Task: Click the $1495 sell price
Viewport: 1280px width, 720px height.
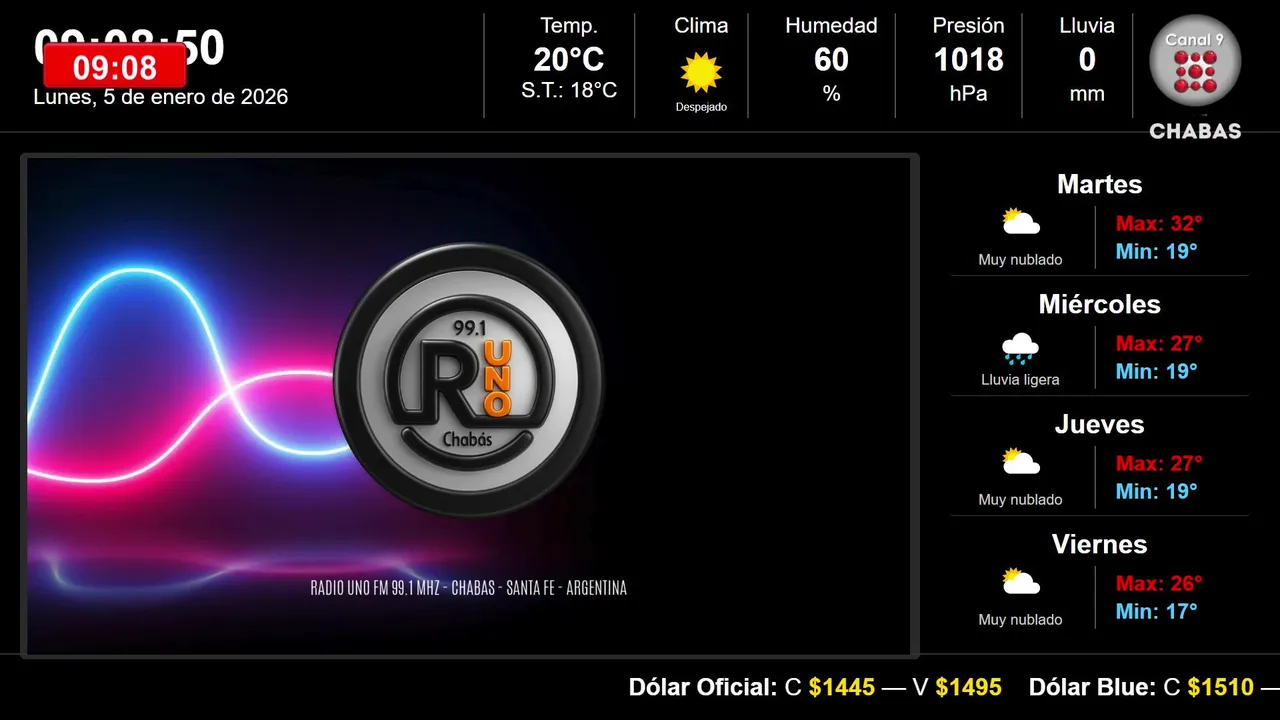Action: click(968, 687)
